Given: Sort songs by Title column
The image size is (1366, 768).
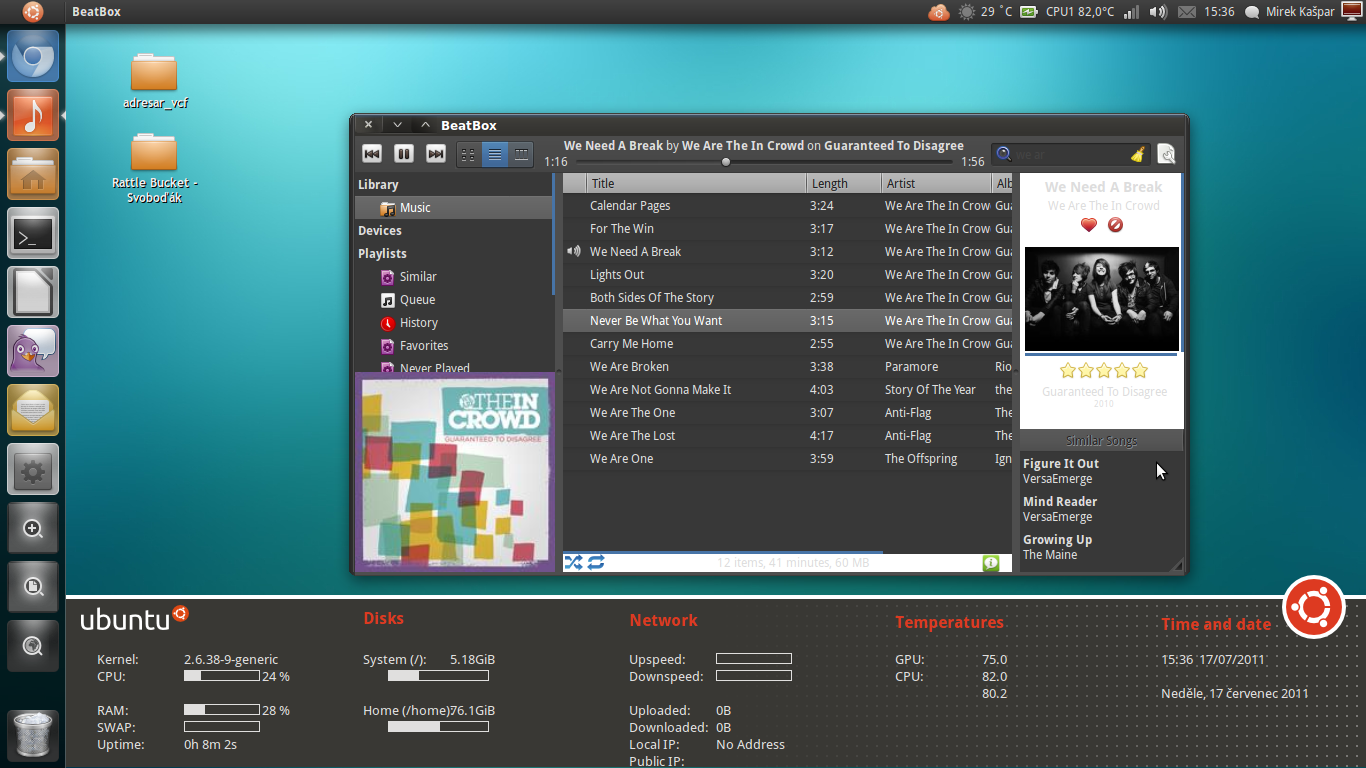Looking at the screenshot, I should [696, 183].
